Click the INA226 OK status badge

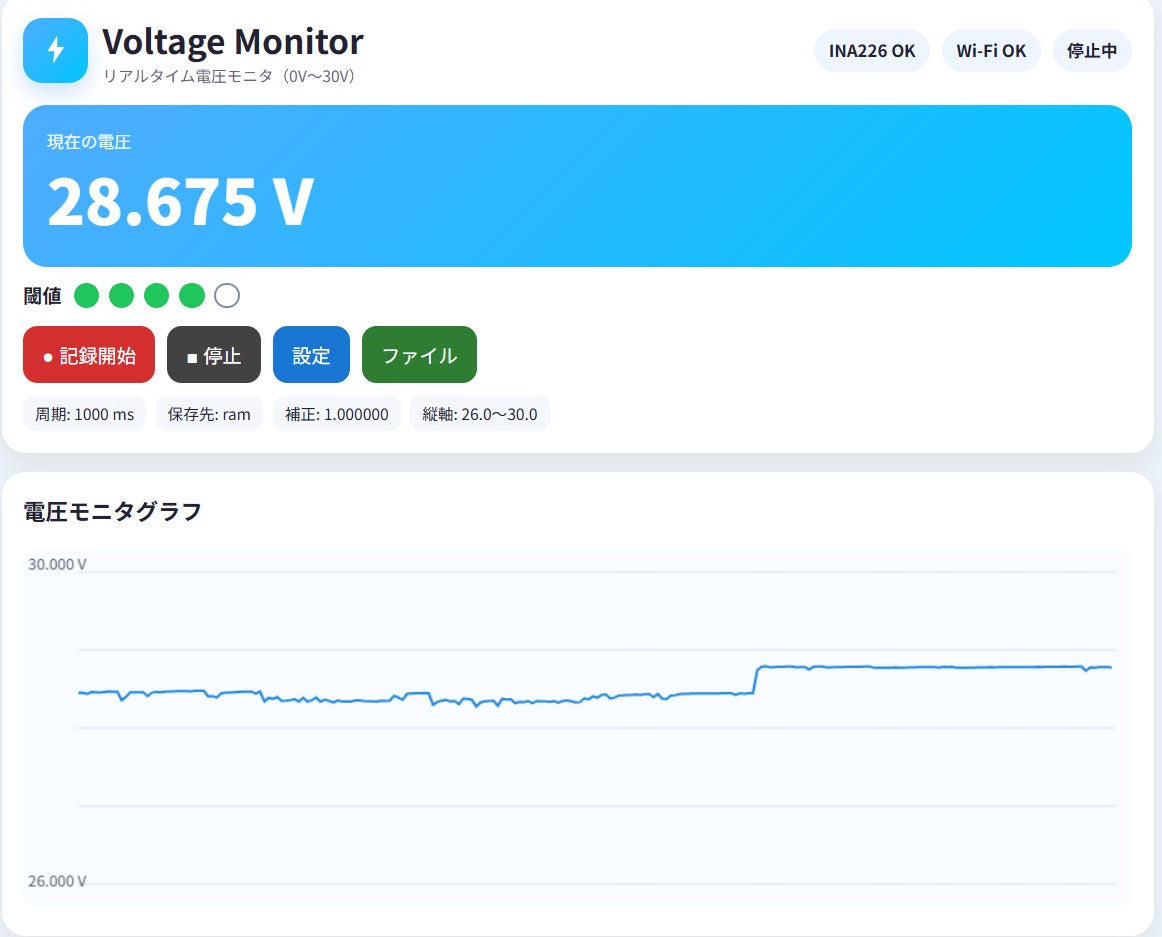pyautogui.click(x=872, y=51)
